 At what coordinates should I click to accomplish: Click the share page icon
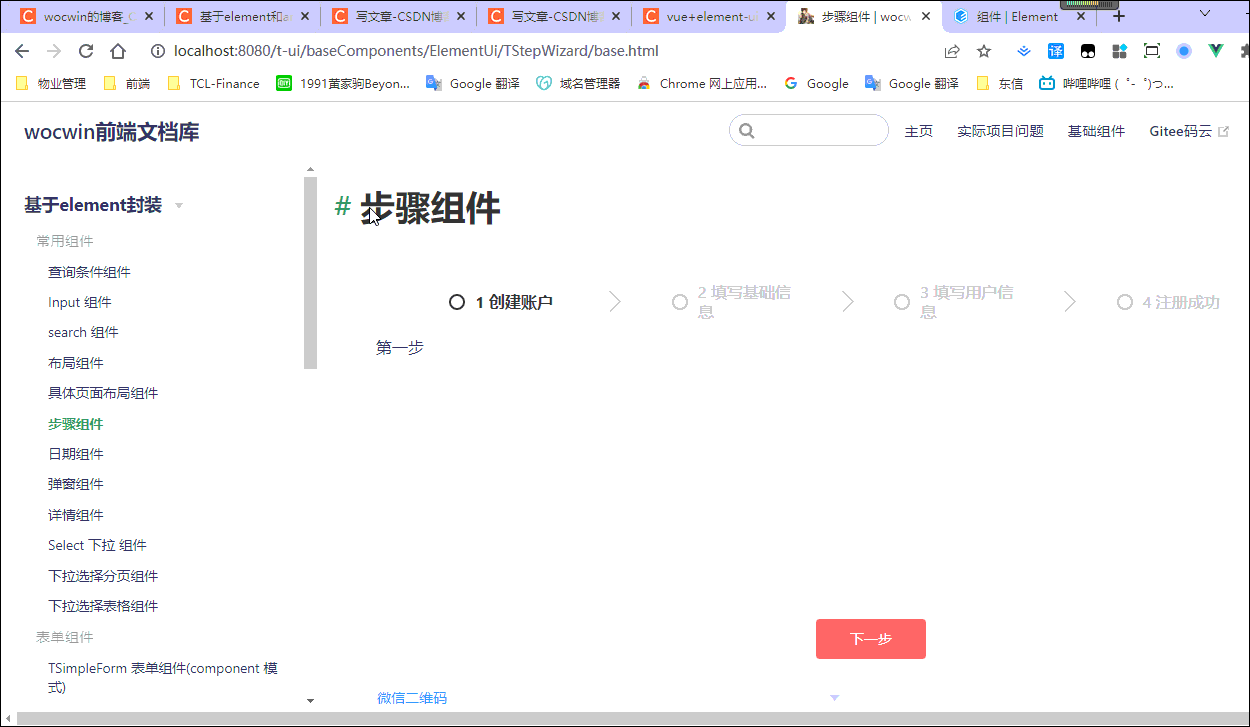coord(952,51)
